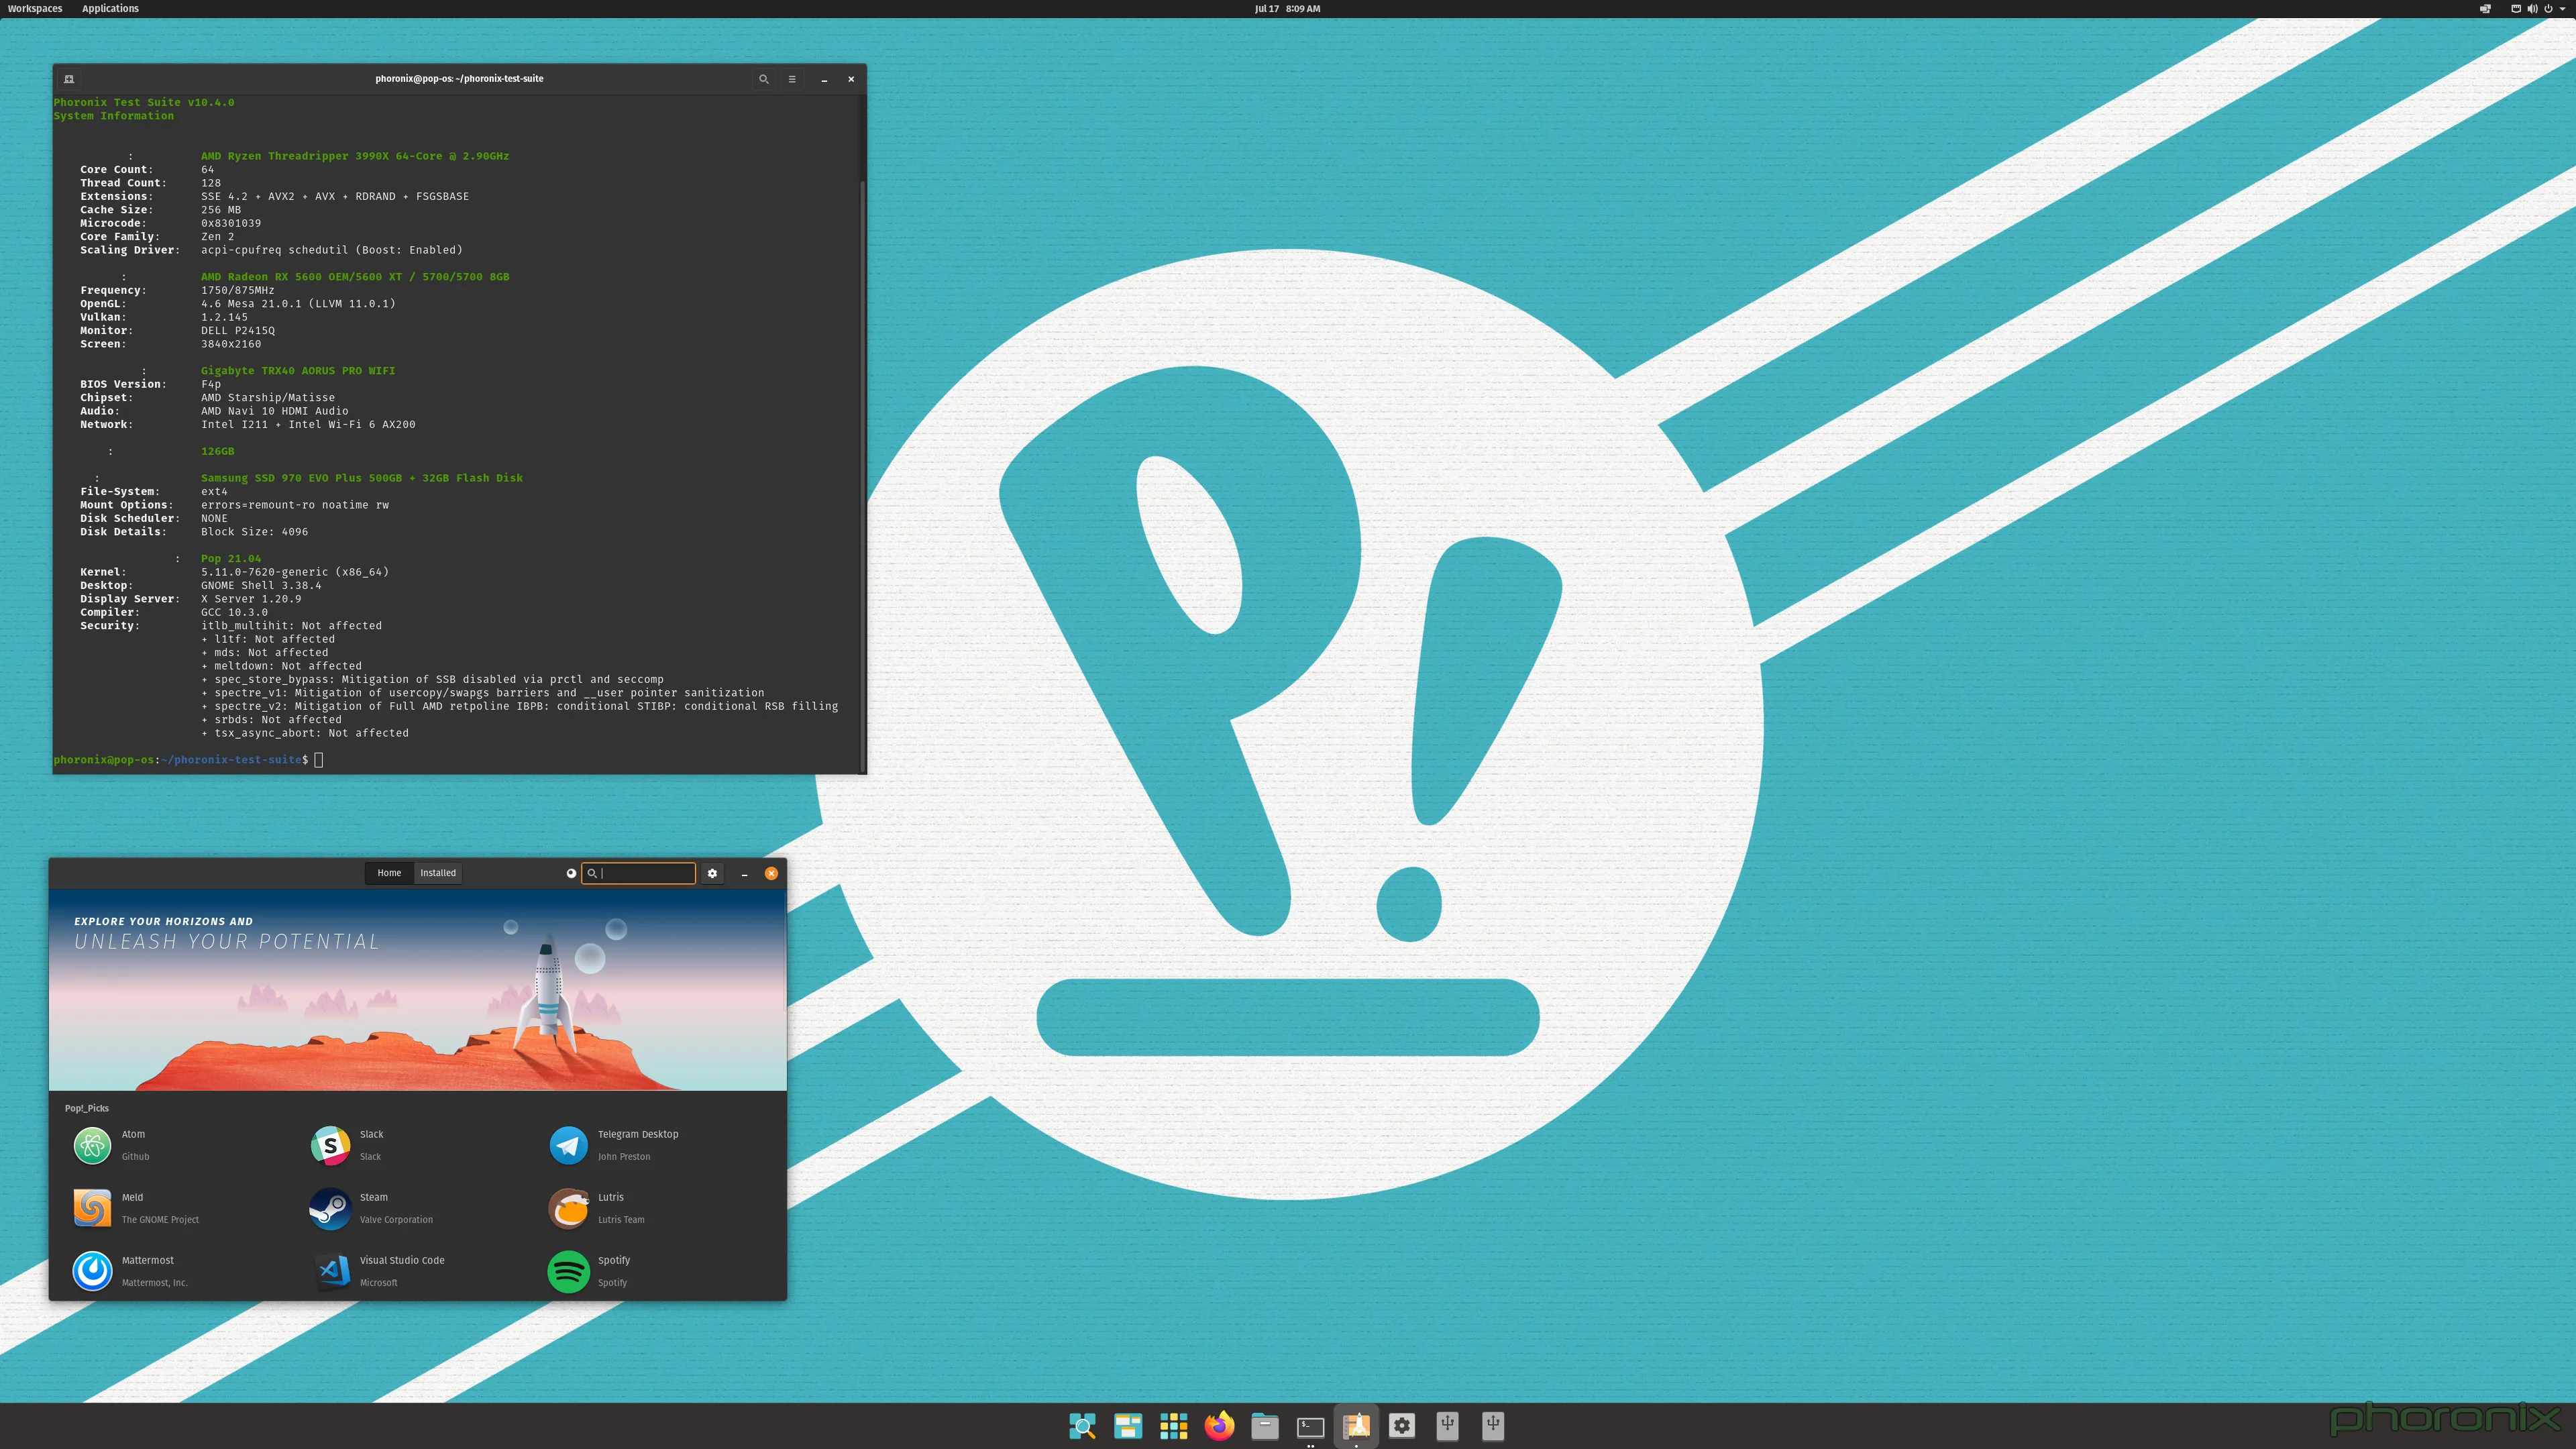
Task: Open the Mattermost app icon
Action: pyautogui.click(x=92, y=1271)
